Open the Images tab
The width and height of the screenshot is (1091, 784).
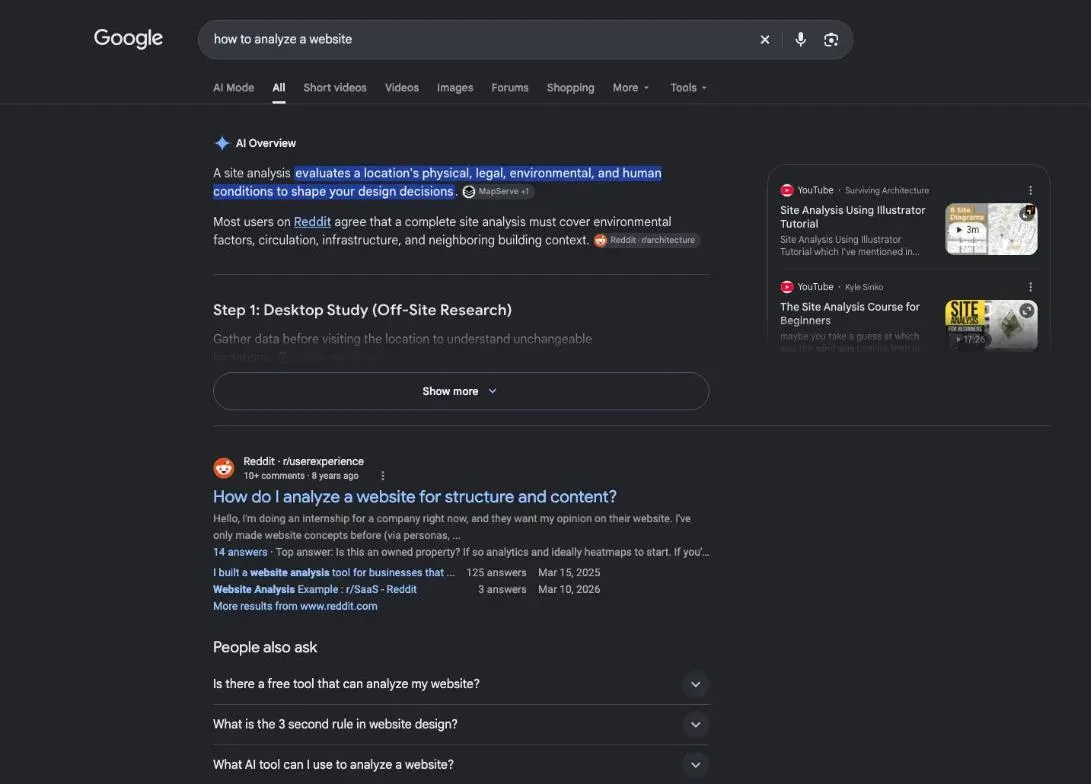coord(455,88)
